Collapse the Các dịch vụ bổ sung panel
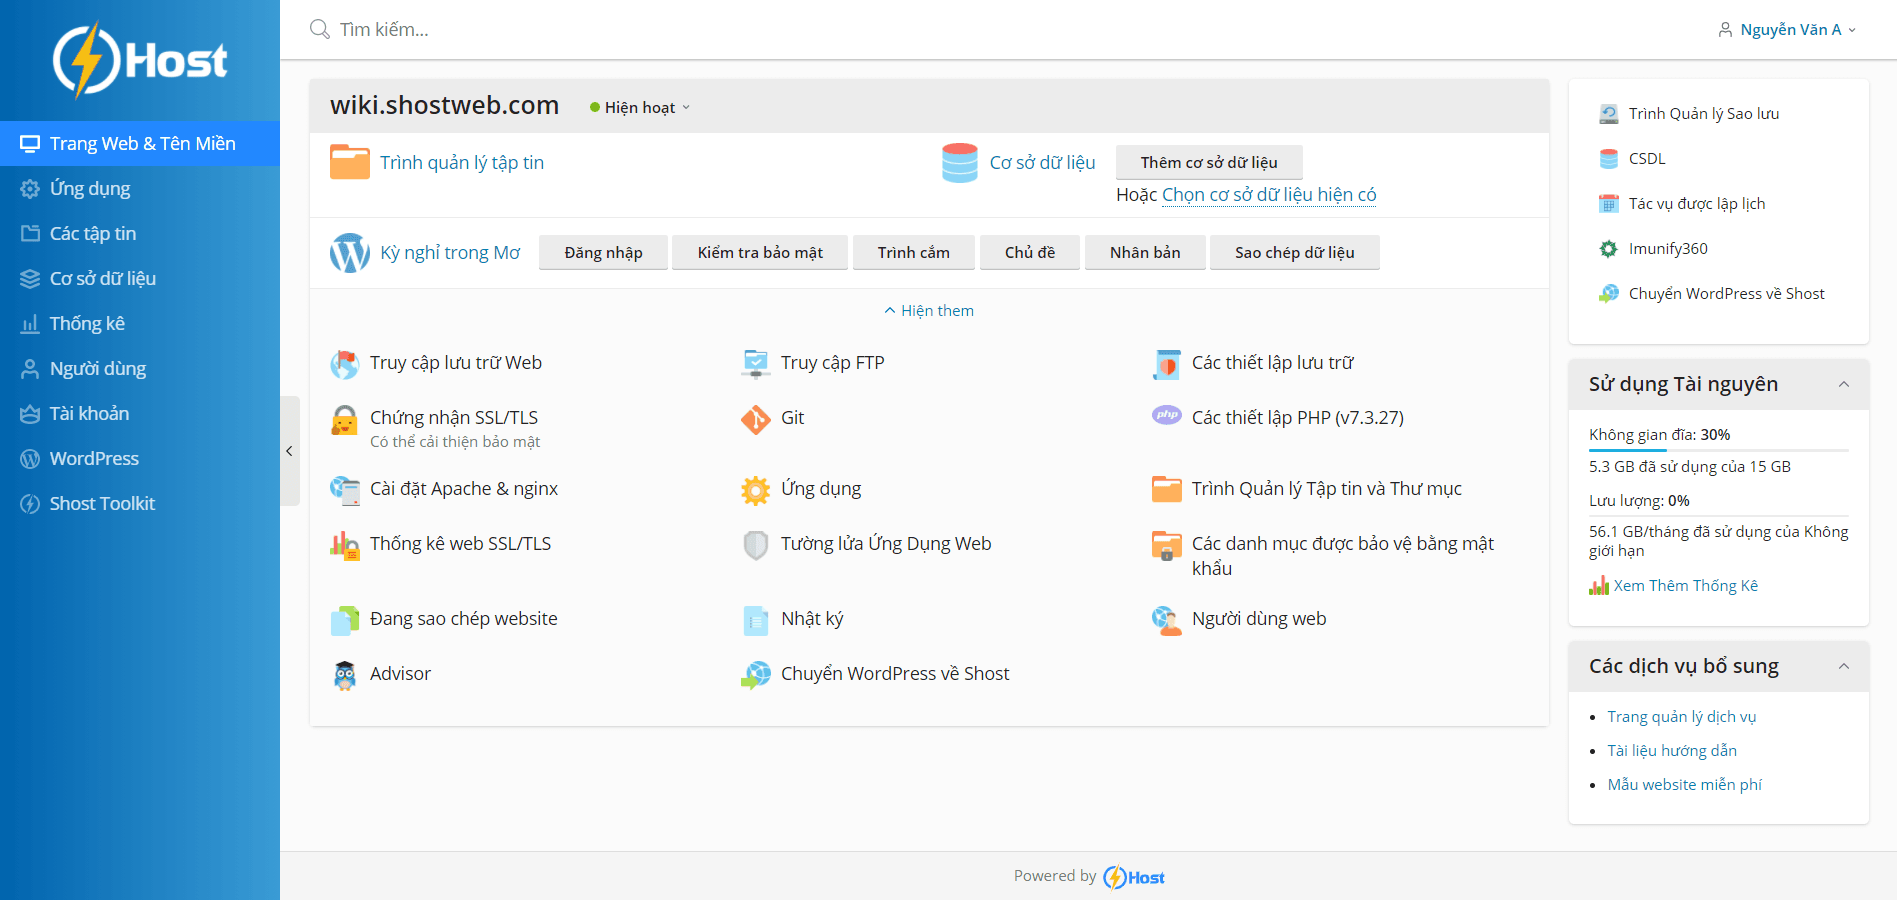 (x=1843, y=666)
